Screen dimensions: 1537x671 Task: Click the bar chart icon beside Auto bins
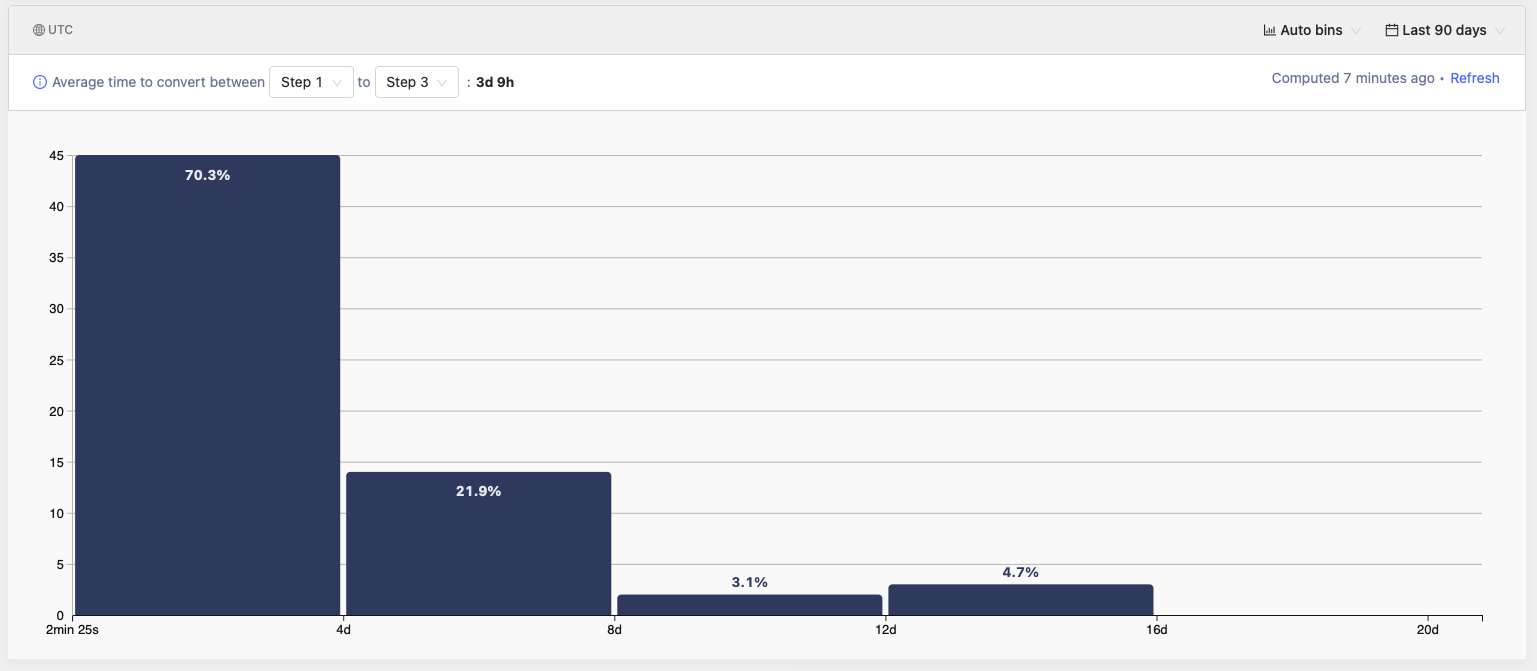(1269, 30)
